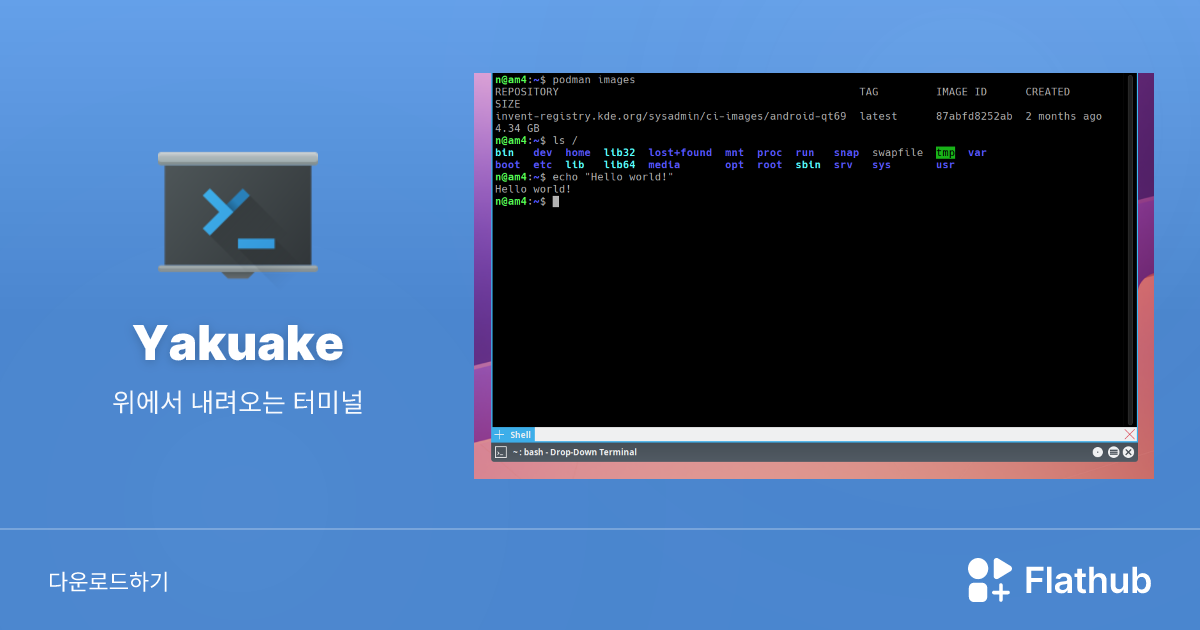Screen dimensions: 1200x630
Task: Click the terminal icon on the title bar
Action: [x=501, y=451]
